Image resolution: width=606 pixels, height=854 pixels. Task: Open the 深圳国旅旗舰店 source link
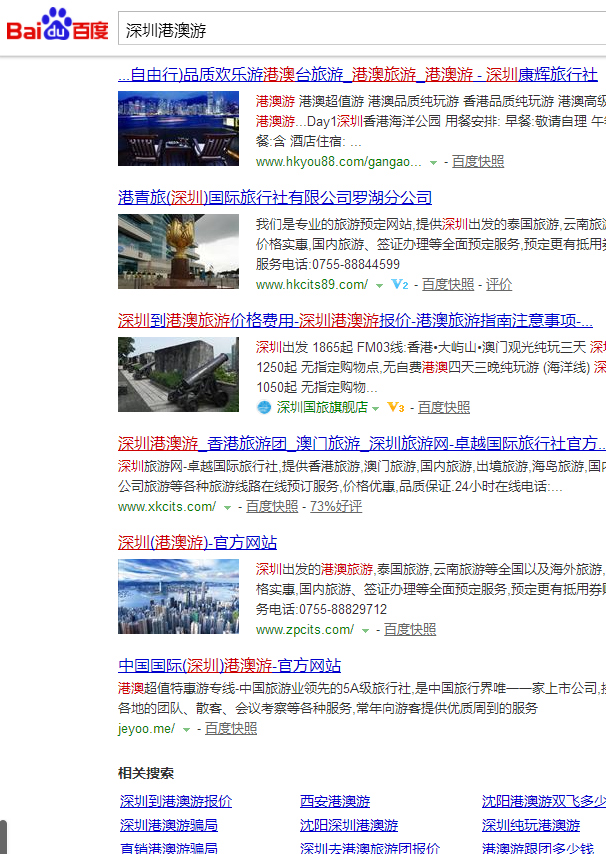coord(322,407)
